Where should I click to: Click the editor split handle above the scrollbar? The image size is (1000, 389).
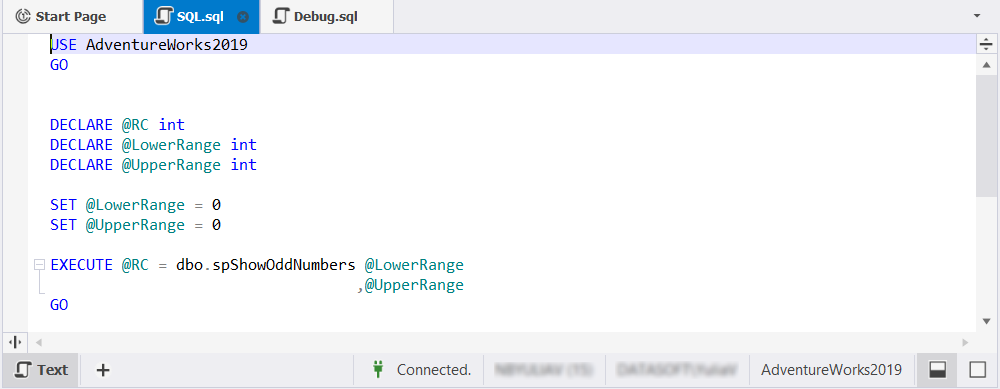point(985,45)
